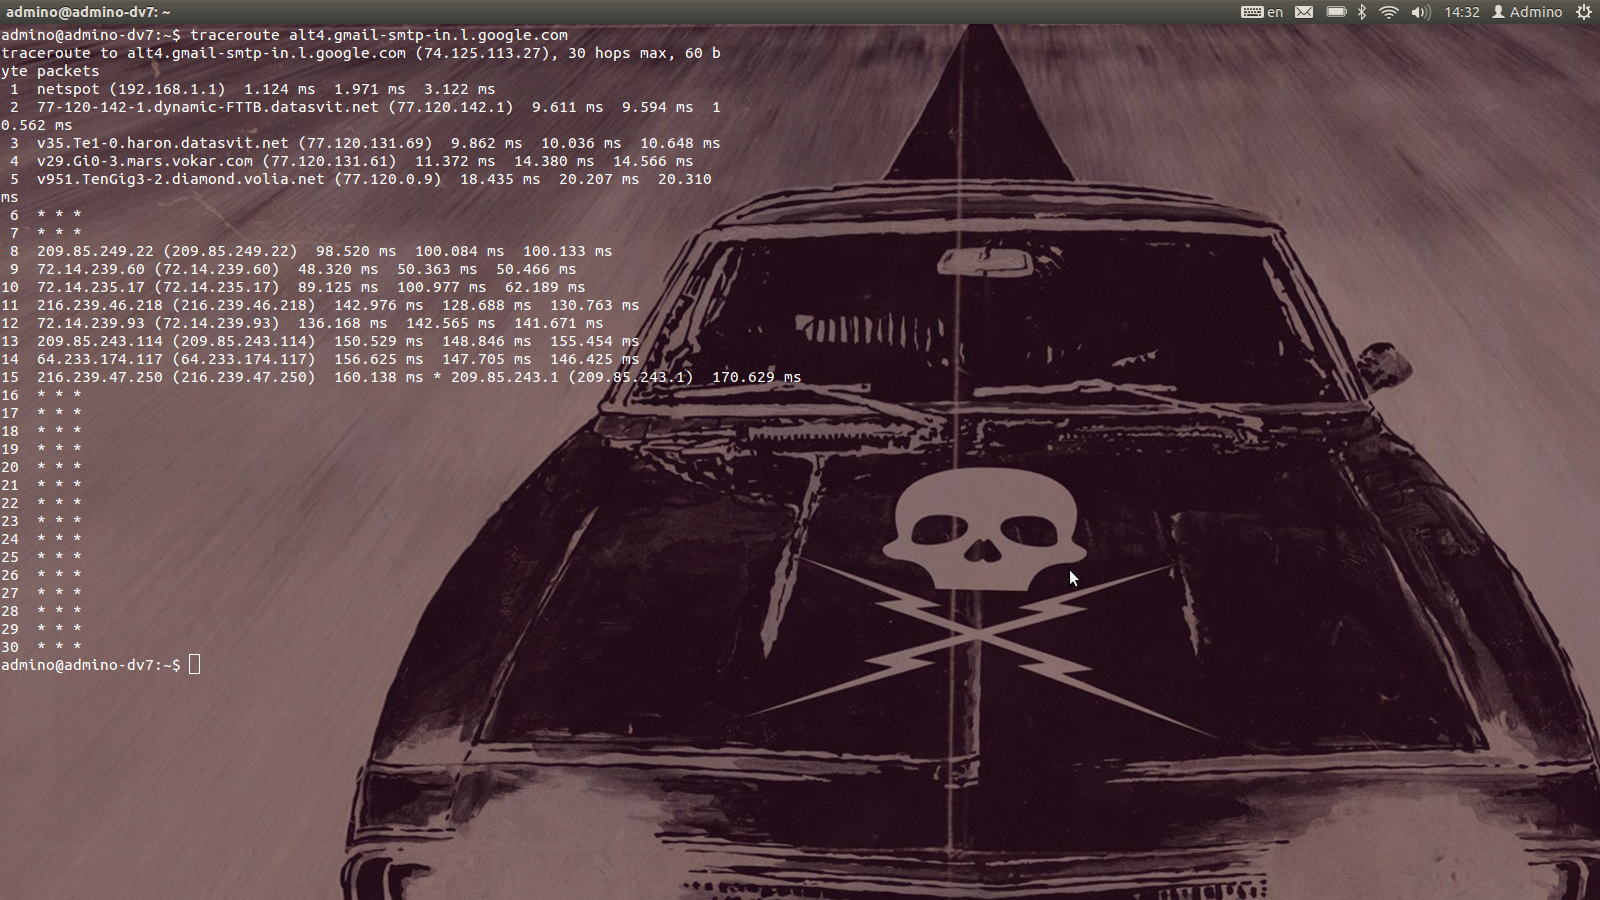Click '72.14.239.60' at start of hop 9
Screen dimensions: 1600x900
91,269
